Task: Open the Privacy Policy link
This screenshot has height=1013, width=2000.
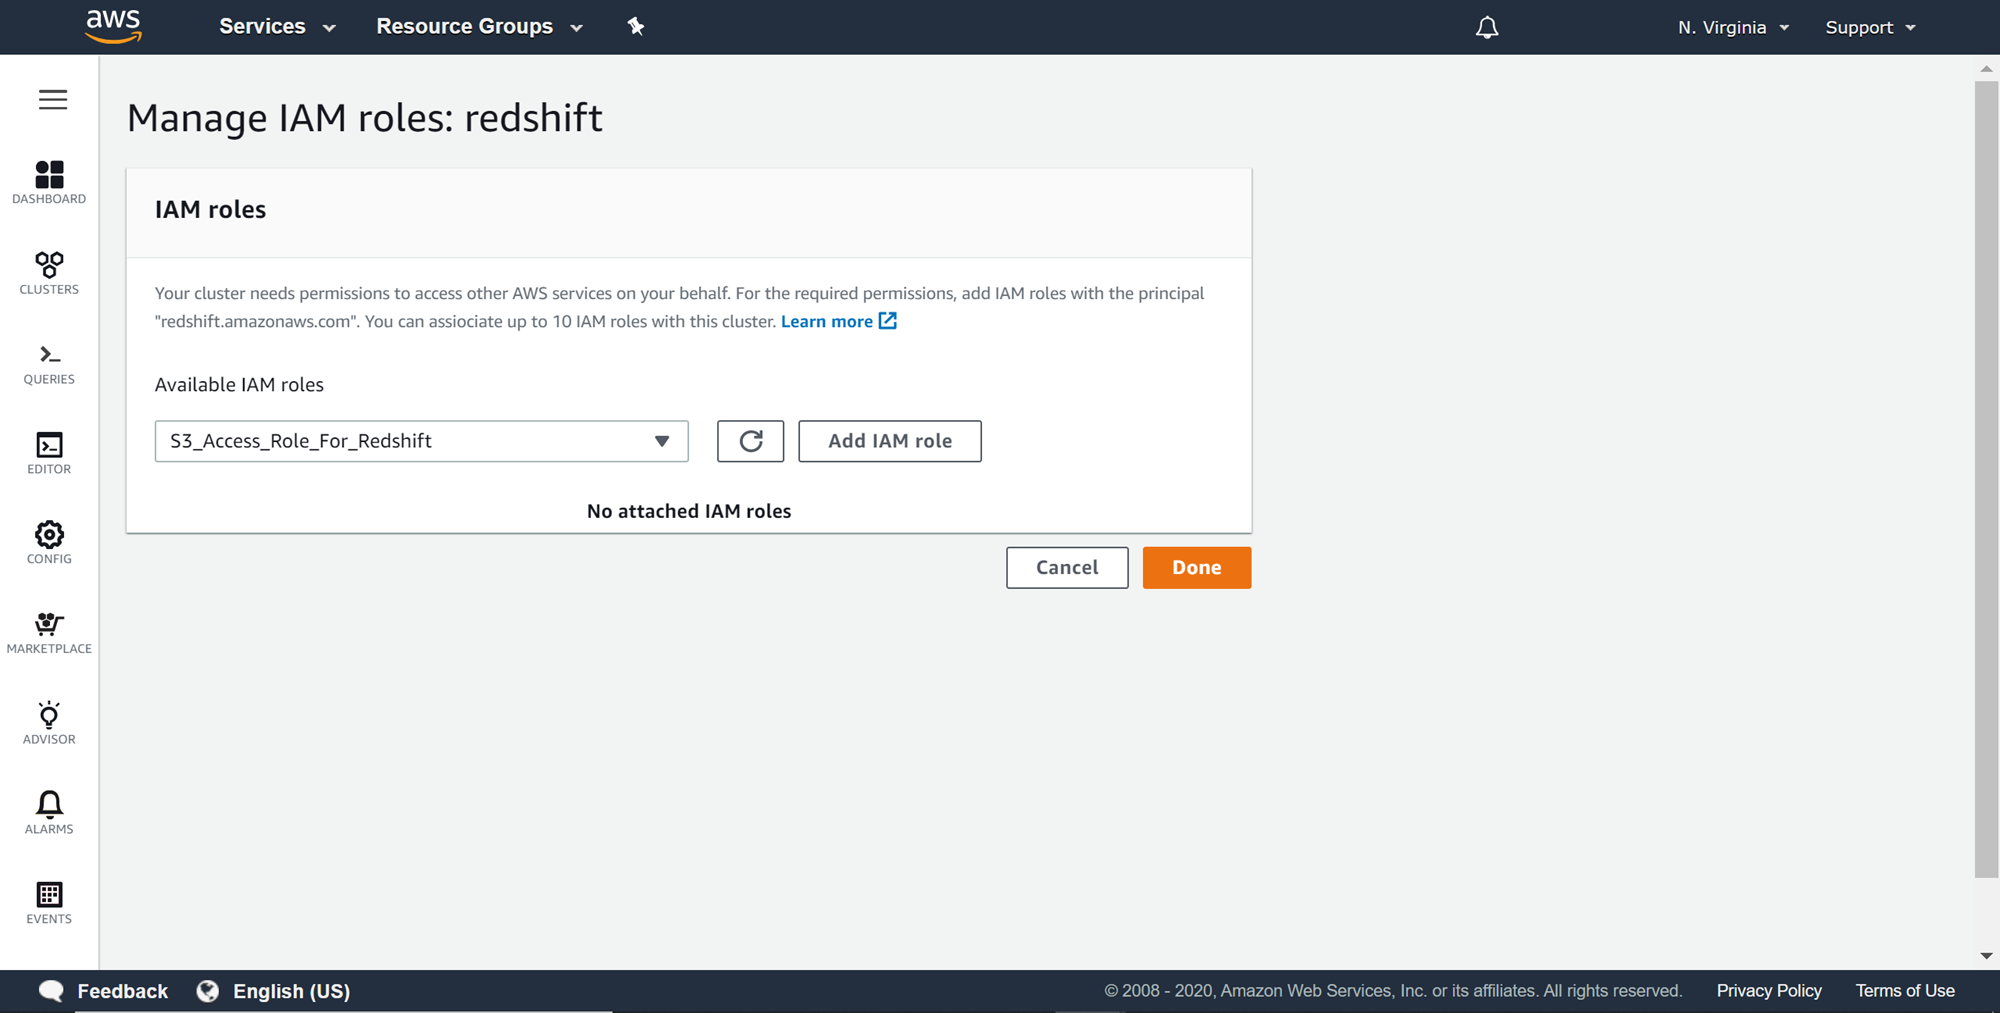Action: 1769,991
